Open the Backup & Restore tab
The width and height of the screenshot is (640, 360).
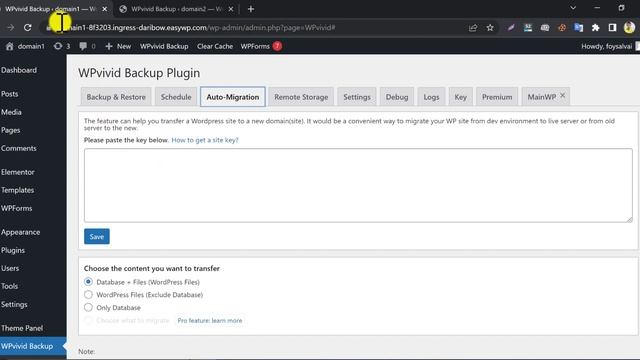pyautogui.click(x=116, y=97)
